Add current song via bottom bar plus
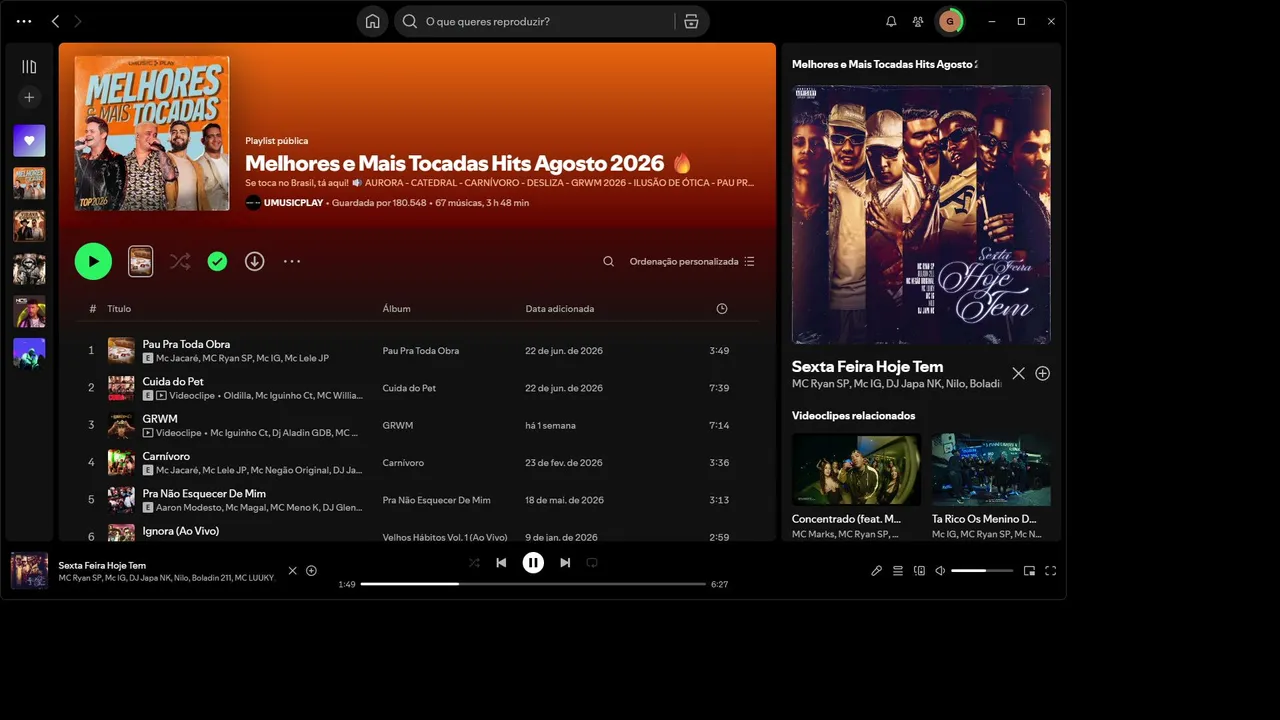This screenshot has height=720, width=1280. [311, 571]
